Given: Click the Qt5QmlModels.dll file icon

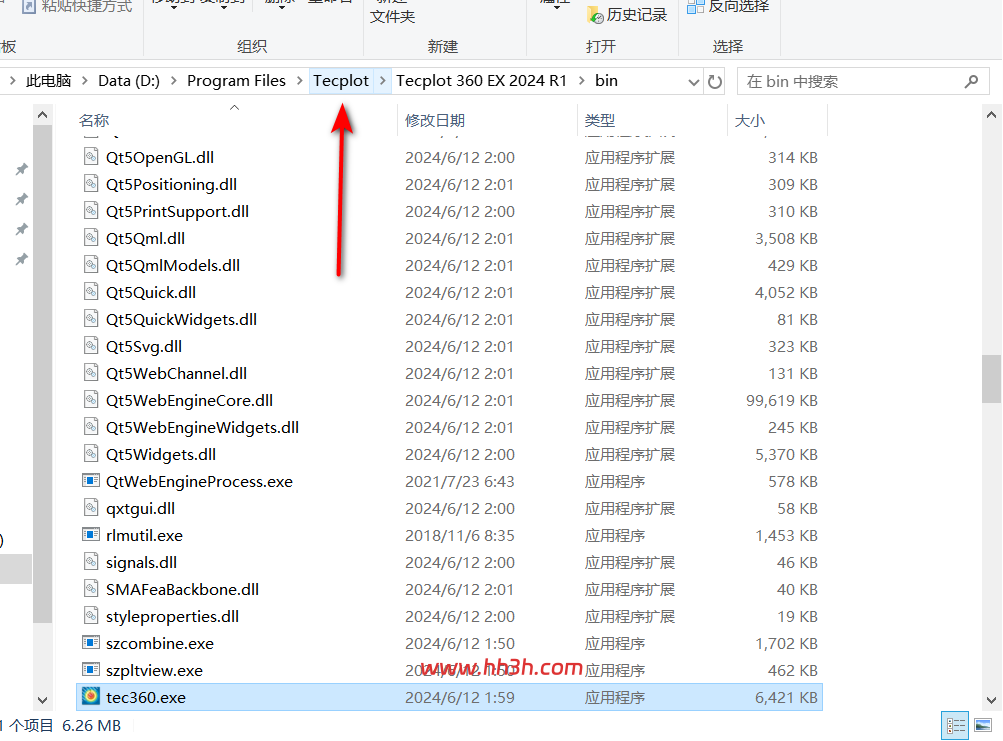Looking at the screenshot, I should tap(91, 265).
